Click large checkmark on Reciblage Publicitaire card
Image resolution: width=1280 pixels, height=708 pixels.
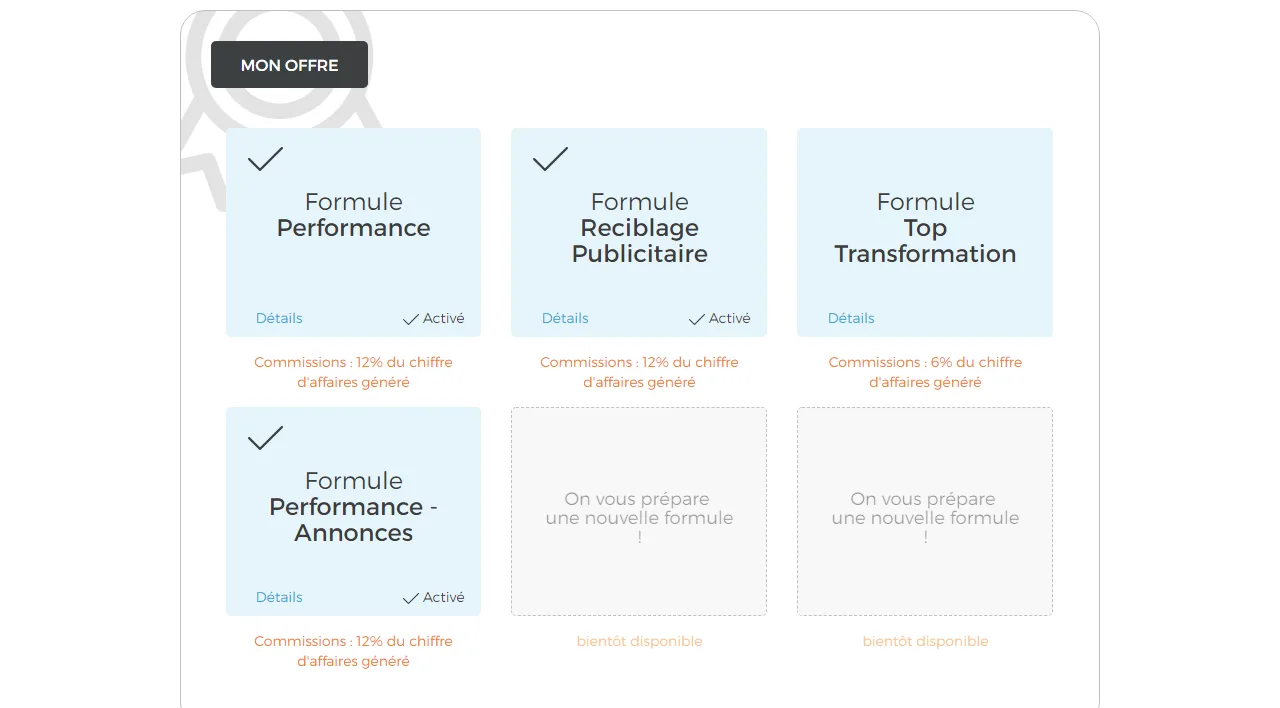click(x=550, y=159)
